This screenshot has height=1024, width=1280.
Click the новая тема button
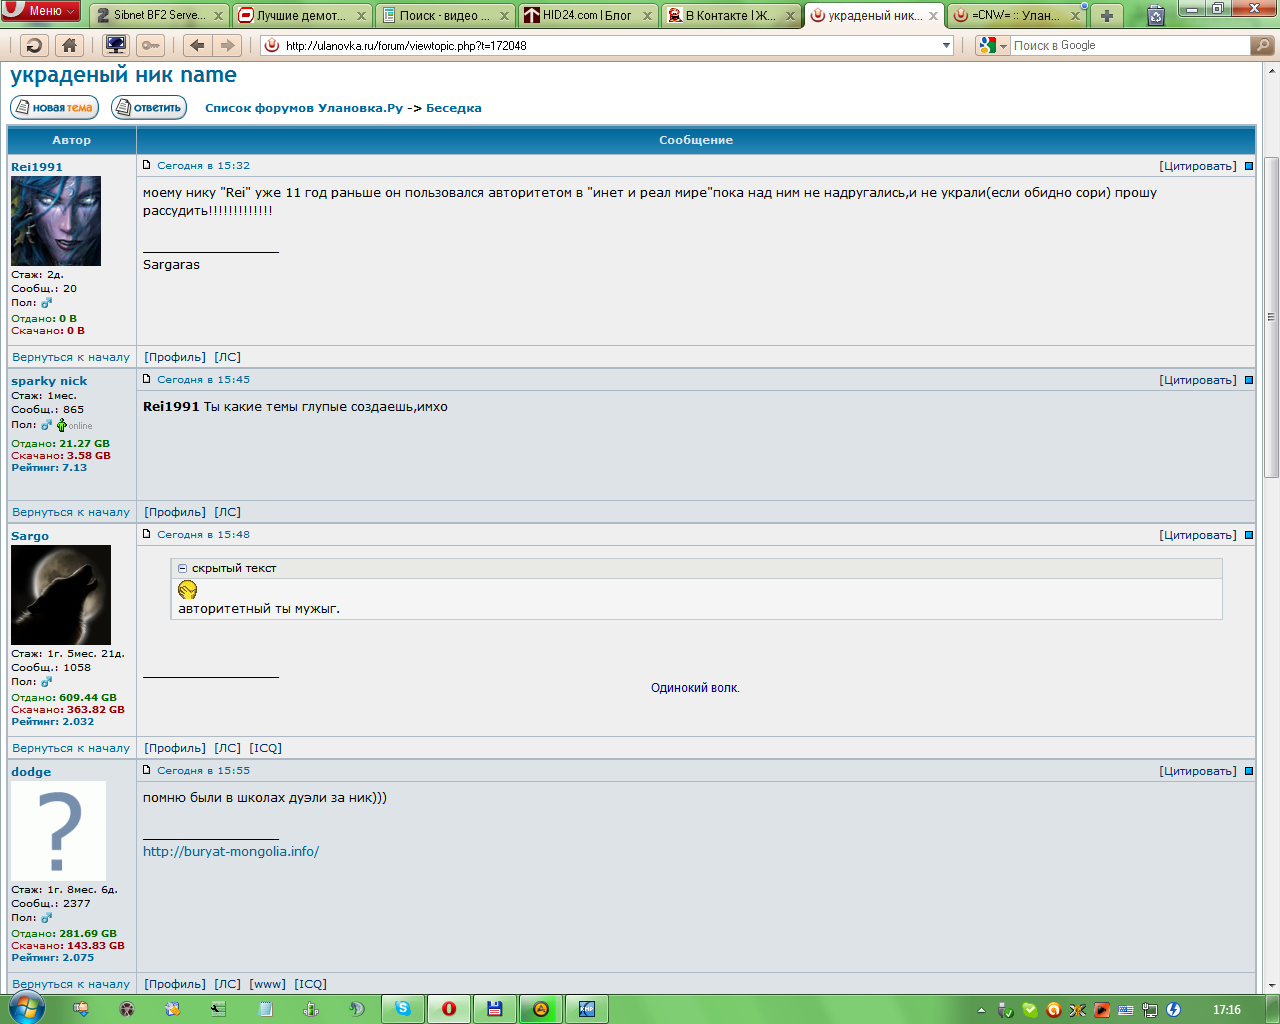point(55,108)
